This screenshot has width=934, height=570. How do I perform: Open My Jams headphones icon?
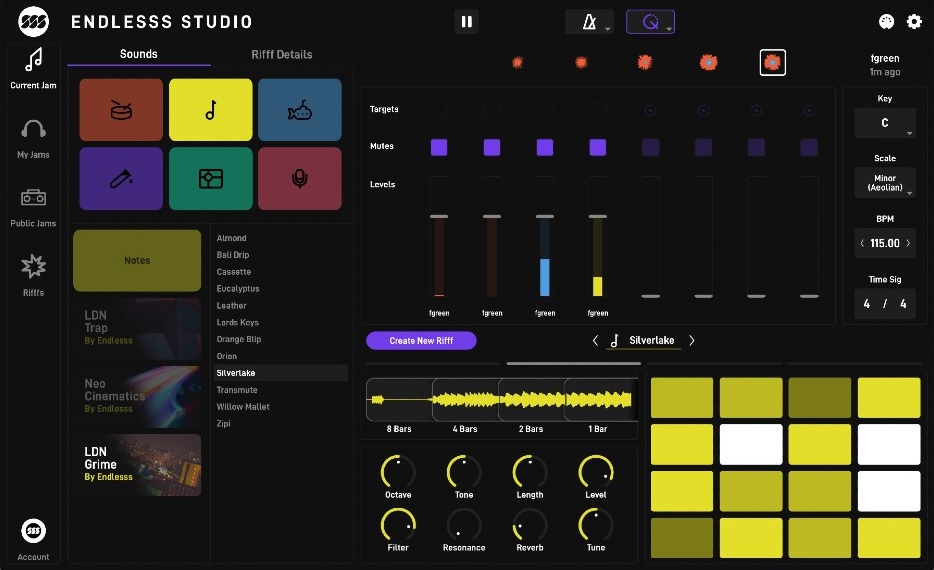coord(33,129)
